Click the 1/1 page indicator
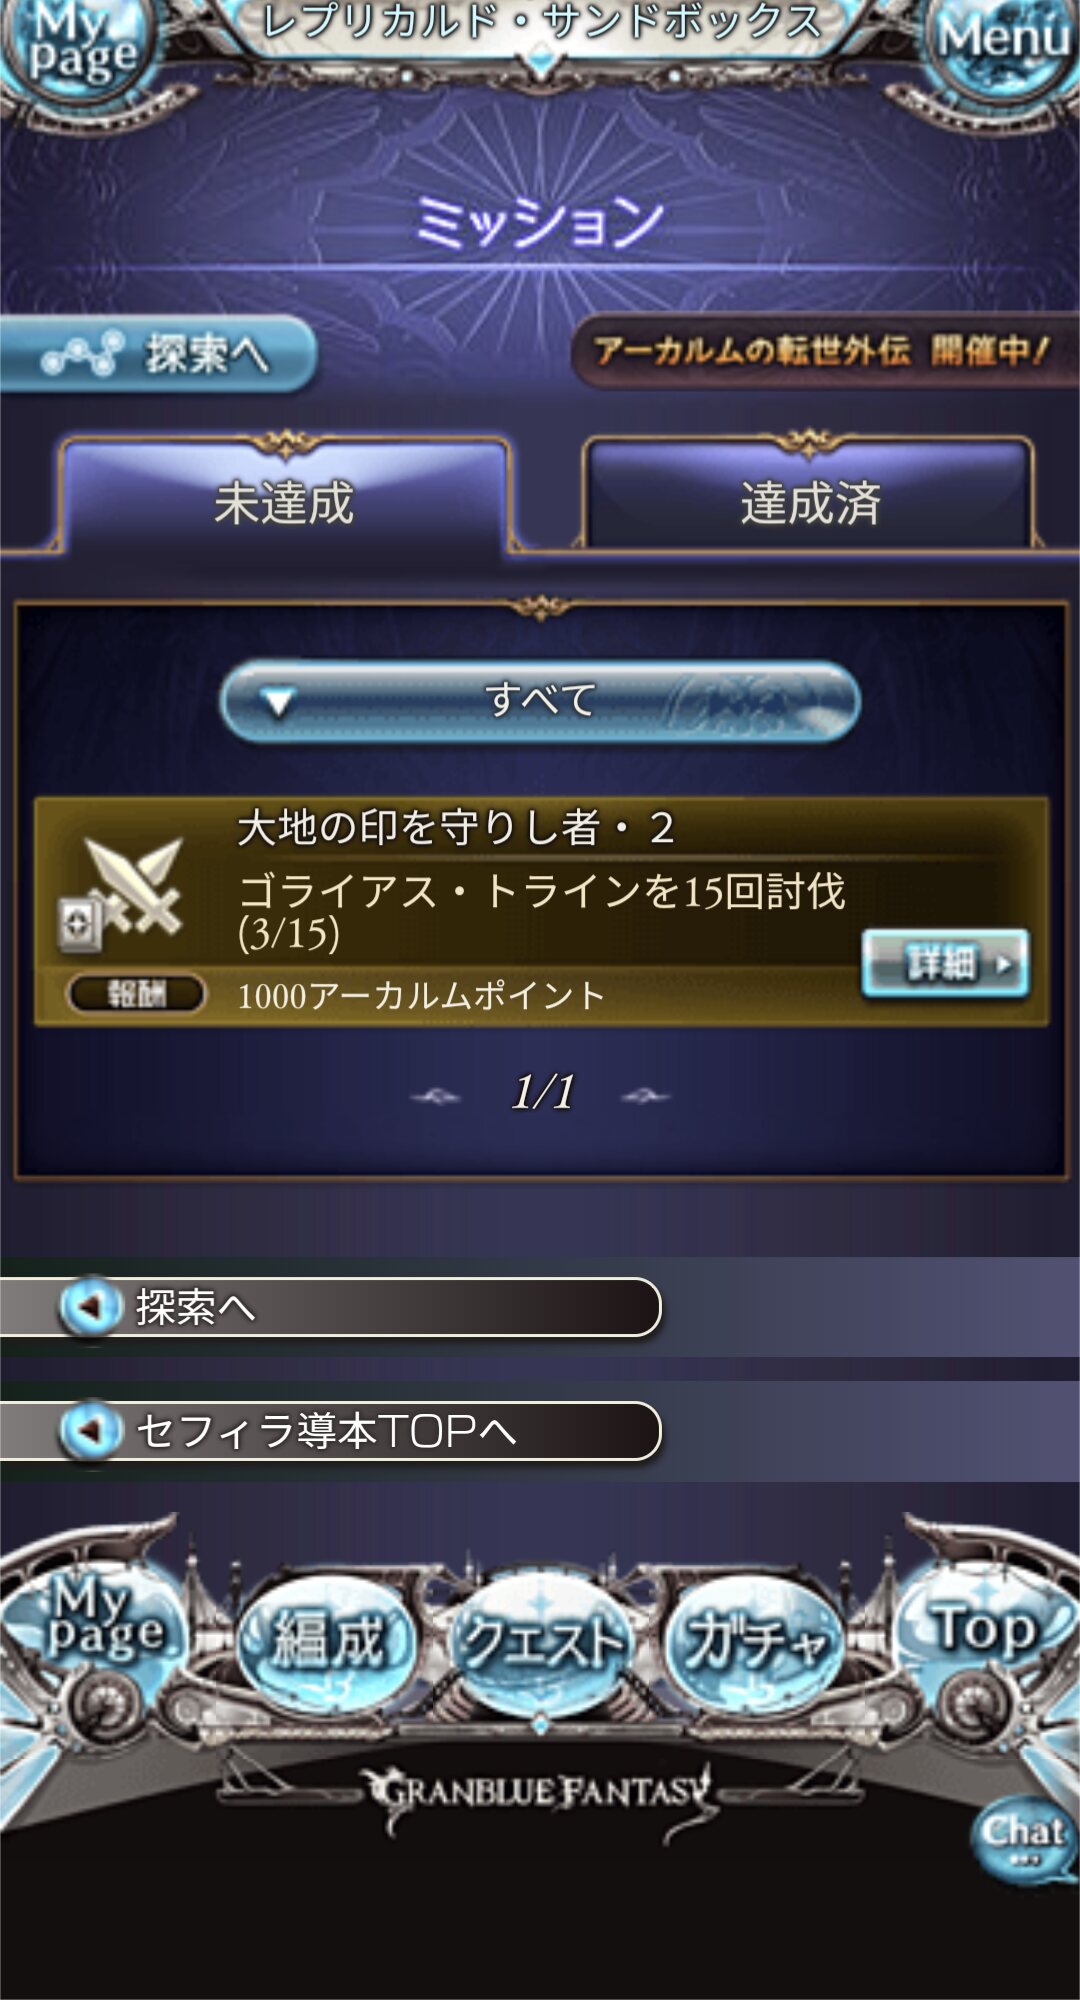 pyautogui.click(x=542, y=1092)
